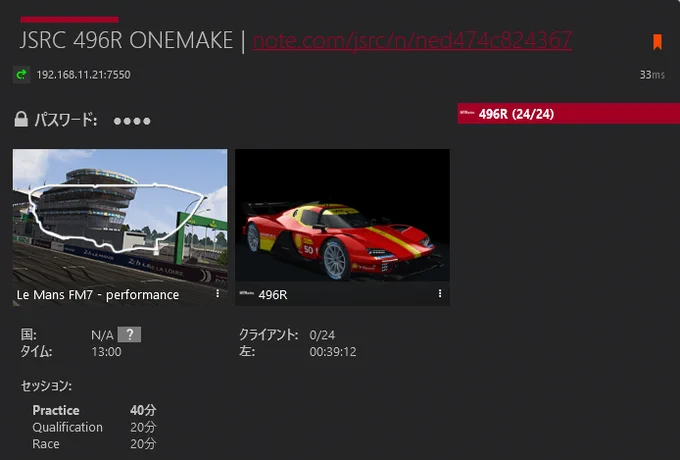Click the brand badge in the 496R (24/24) bar

(467, 112)
